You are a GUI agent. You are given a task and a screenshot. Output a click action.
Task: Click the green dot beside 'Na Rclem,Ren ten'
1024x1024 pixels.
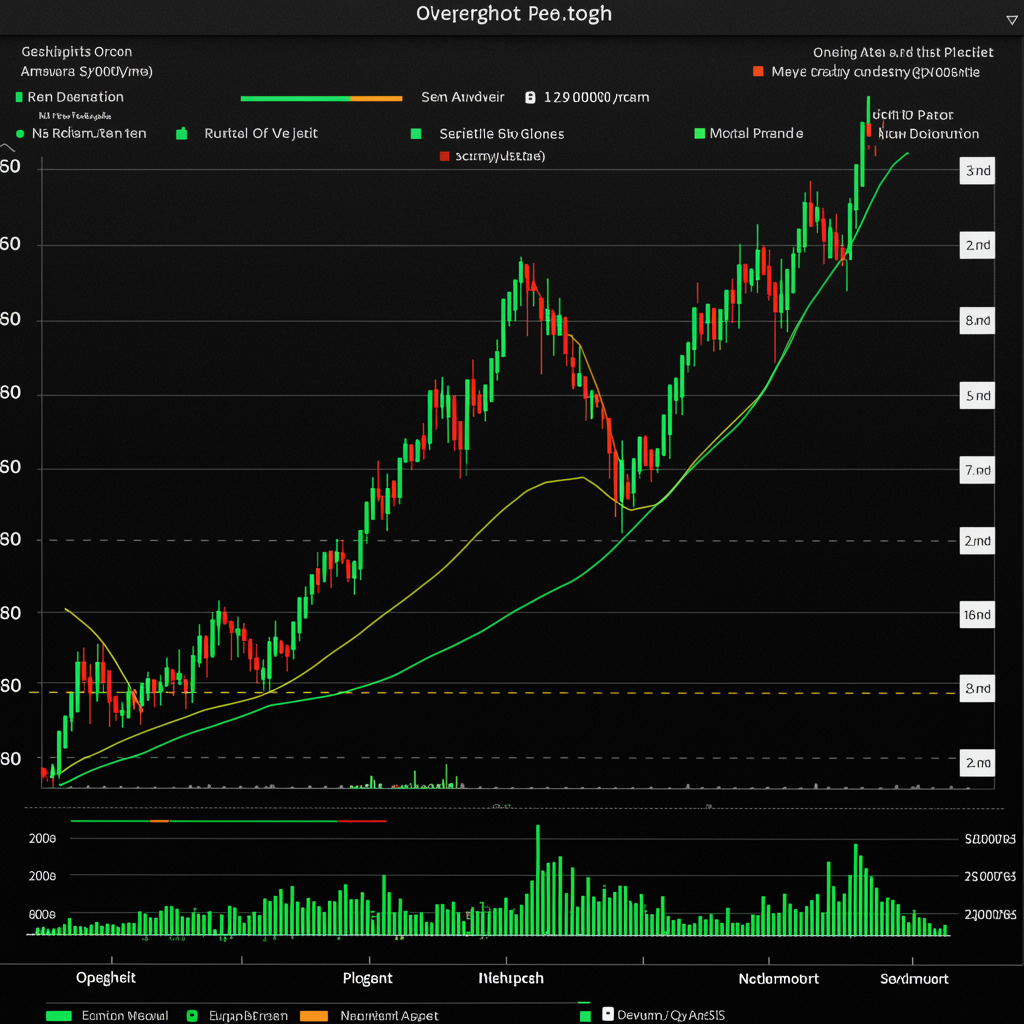coord(20,134)
